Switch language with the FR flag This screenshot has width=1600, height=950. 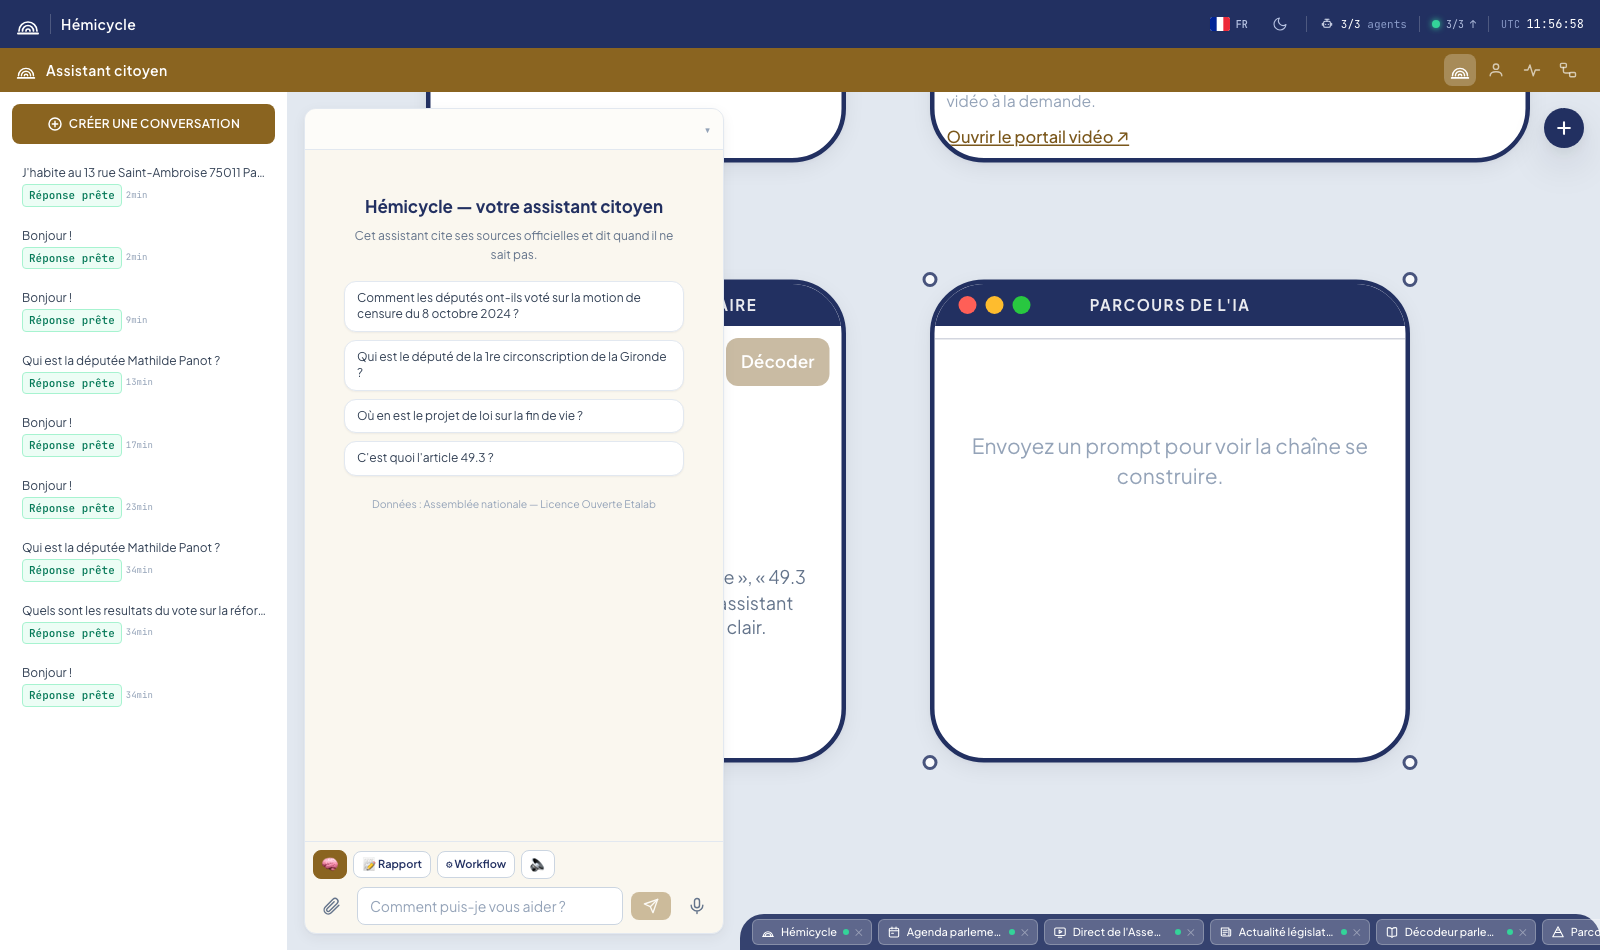1229,24
